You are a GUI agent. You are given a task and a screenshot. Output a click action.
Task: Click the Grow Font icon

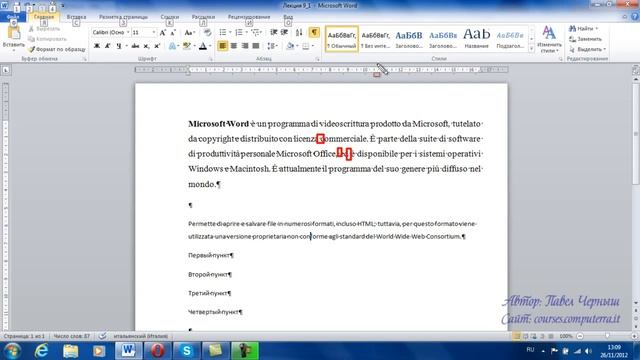tap(163, 33)
